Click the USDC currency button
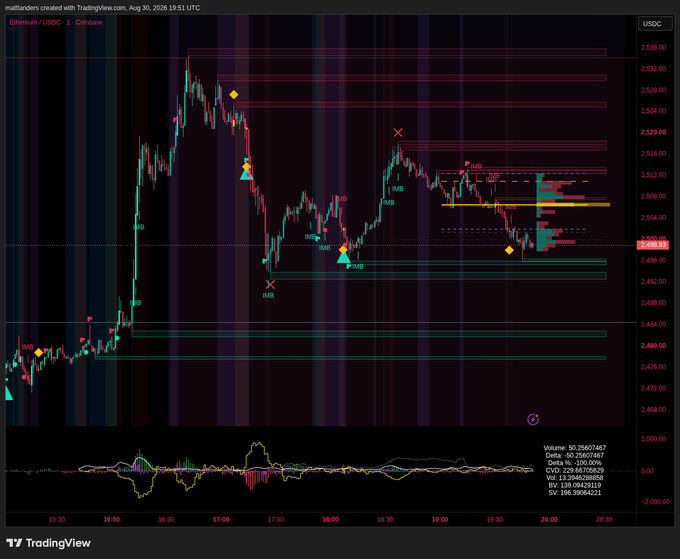 (x=655, y=23)
